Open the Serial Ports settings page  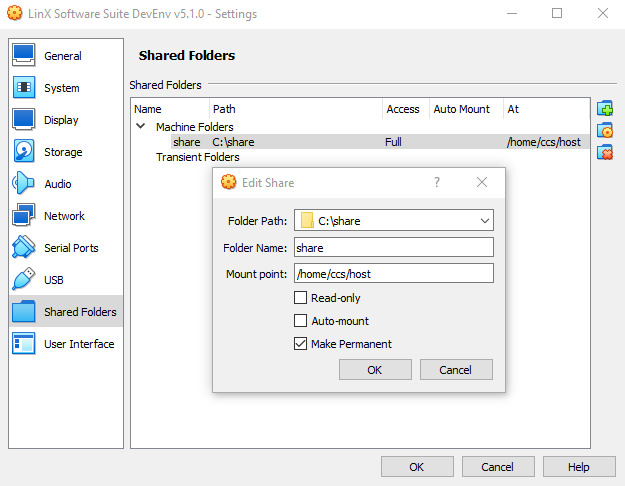click(66, 247)
